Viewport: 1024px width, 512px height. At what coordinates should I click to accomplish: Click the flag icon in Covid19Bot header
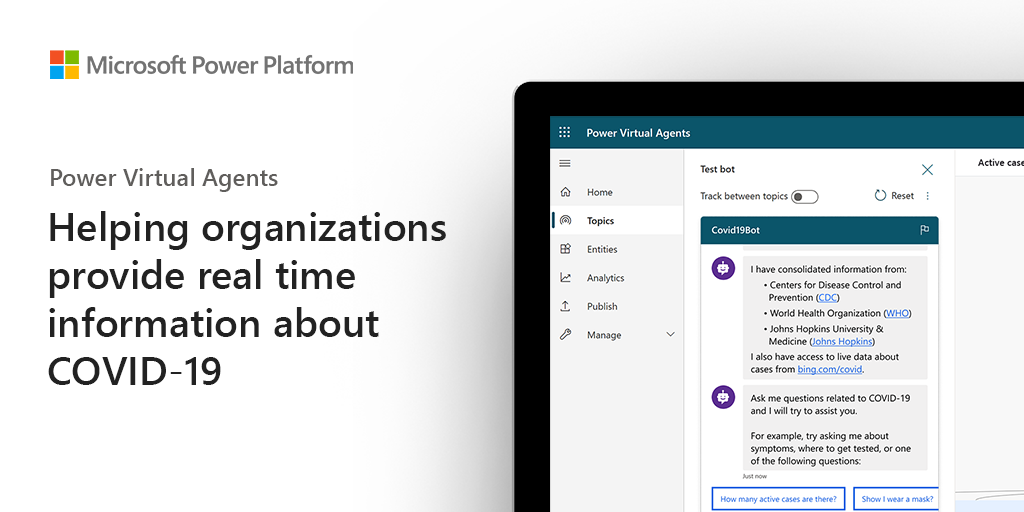924,230
